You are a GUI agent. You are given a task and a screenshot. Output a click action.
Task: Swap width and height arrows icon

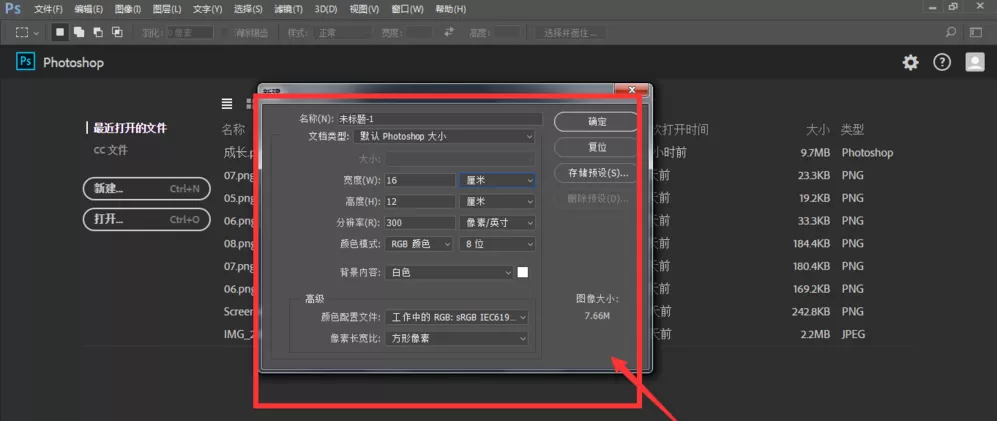[x=450, y=32]
